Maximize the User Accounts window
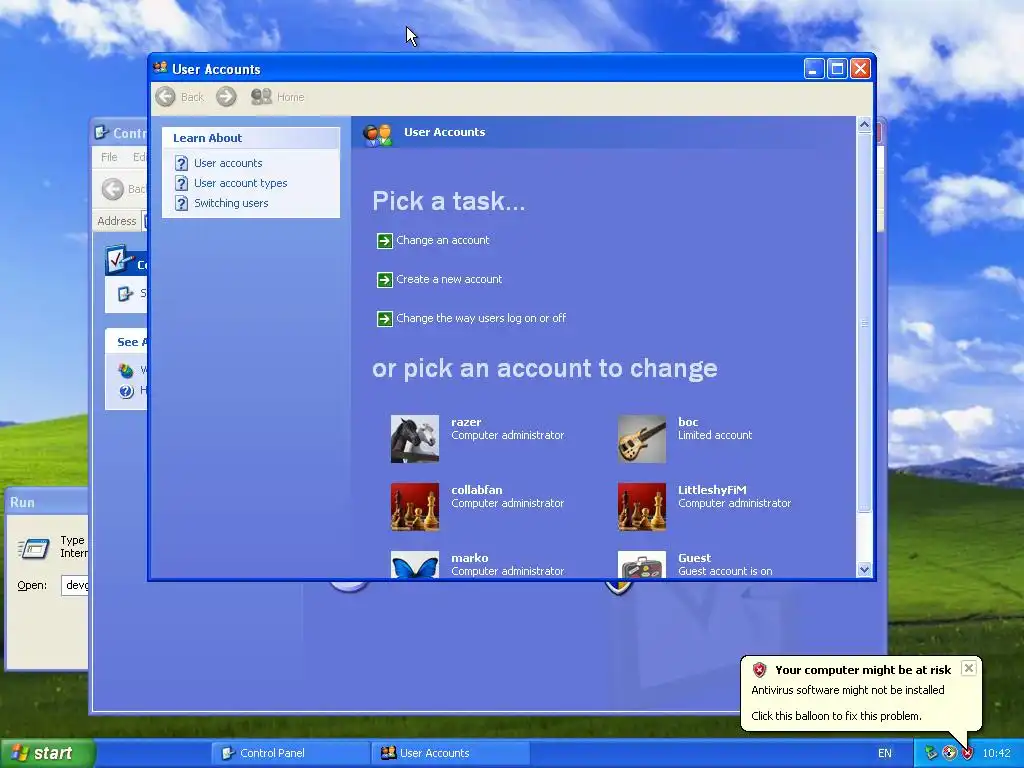The image size is (1024, 768). click(x=837, y=68)
